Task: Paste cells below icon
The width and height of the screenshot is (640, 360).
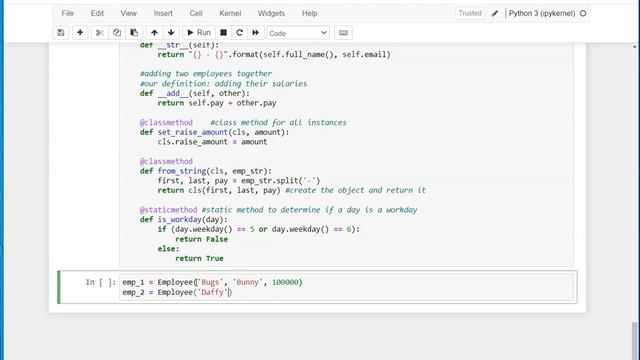Action: 134,33
